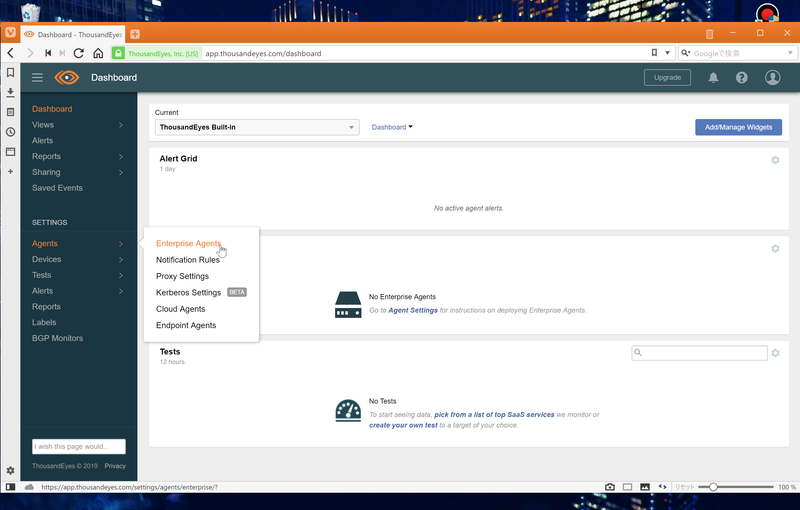Toggle the page tiling icon in status bar
Viewport: 800px width, 510px height.
coord(628,487)
